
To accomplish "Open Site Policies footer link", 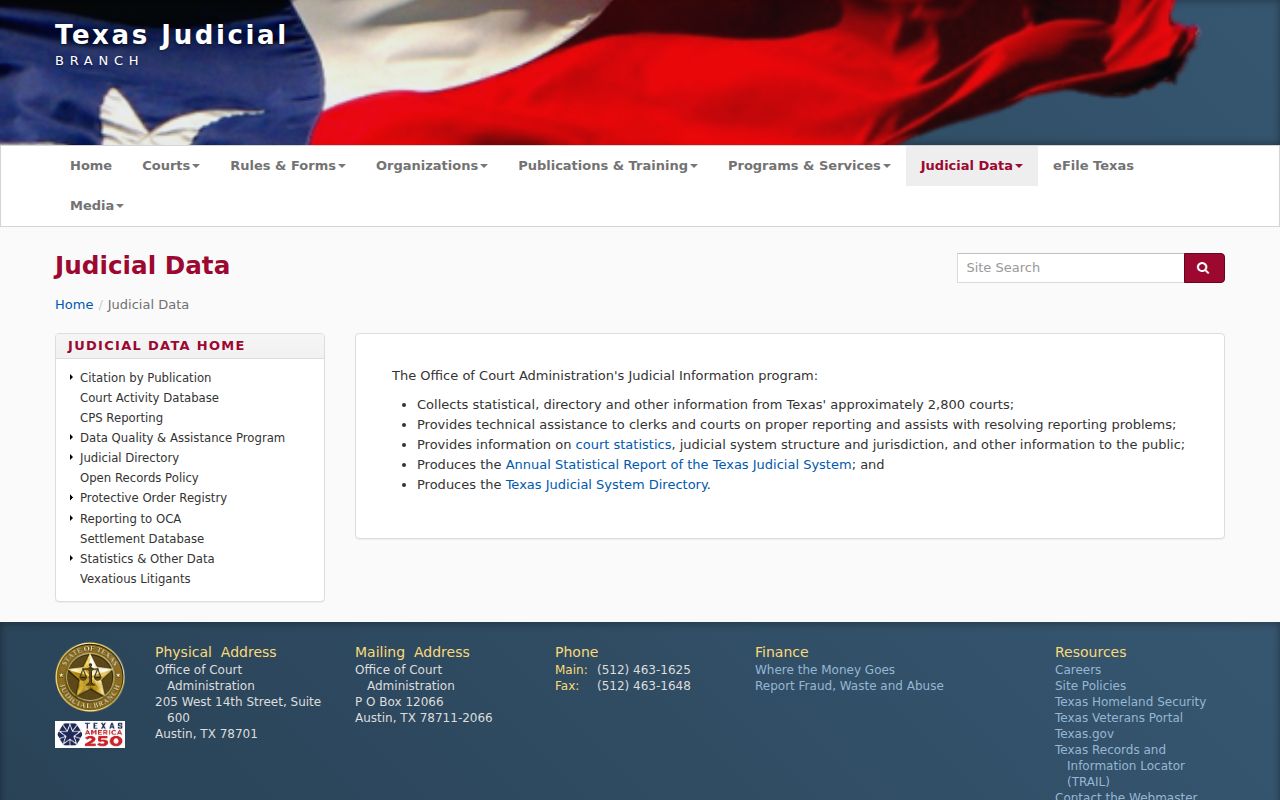I will point(1090,686).
